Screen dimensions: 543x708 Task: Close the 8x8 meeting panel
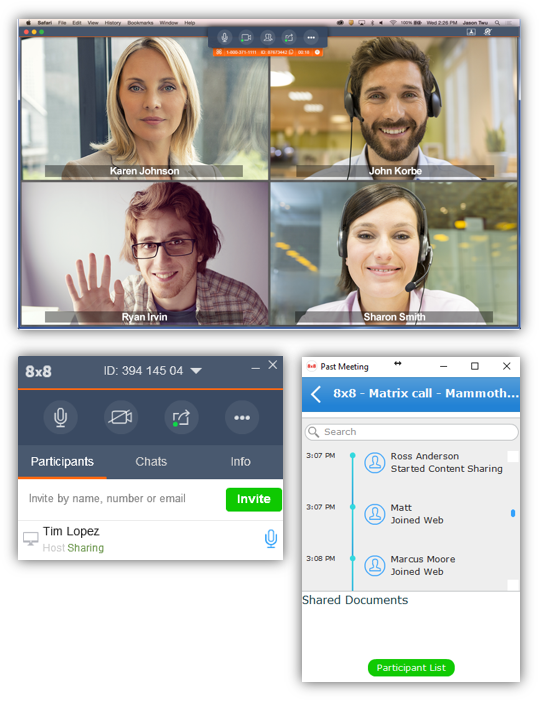(x=273, y=365)
